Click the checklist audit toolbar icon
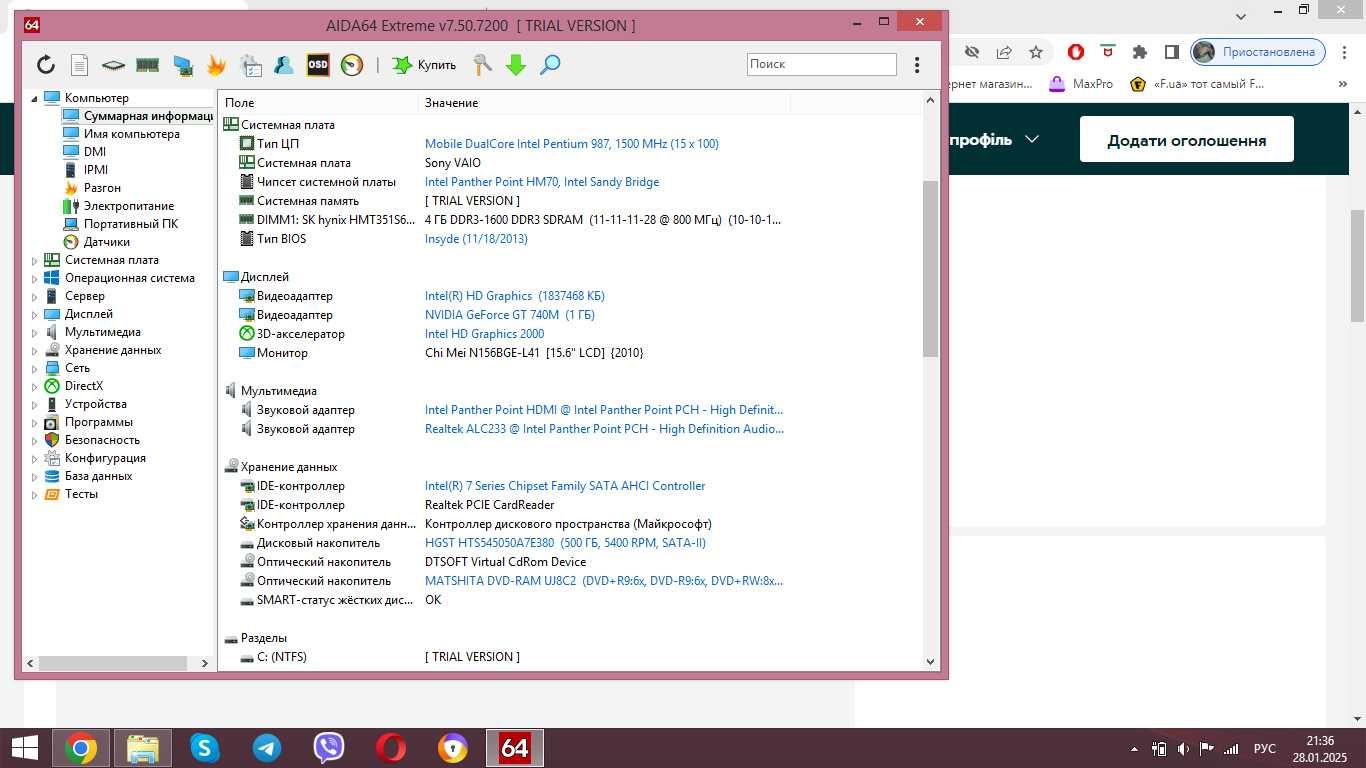Viewport: 1366px width, 768px height. [x=251, y=65]
